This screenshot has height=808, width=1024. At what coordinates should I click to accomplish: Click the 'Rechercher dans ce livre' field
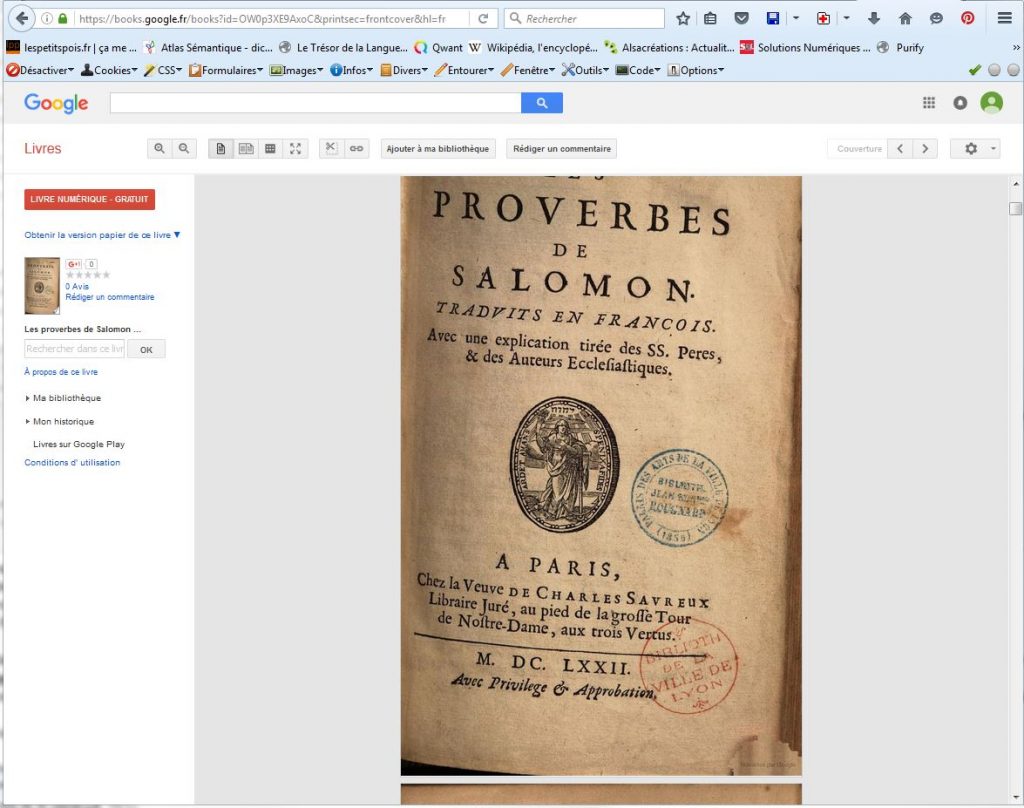[74, 349]
